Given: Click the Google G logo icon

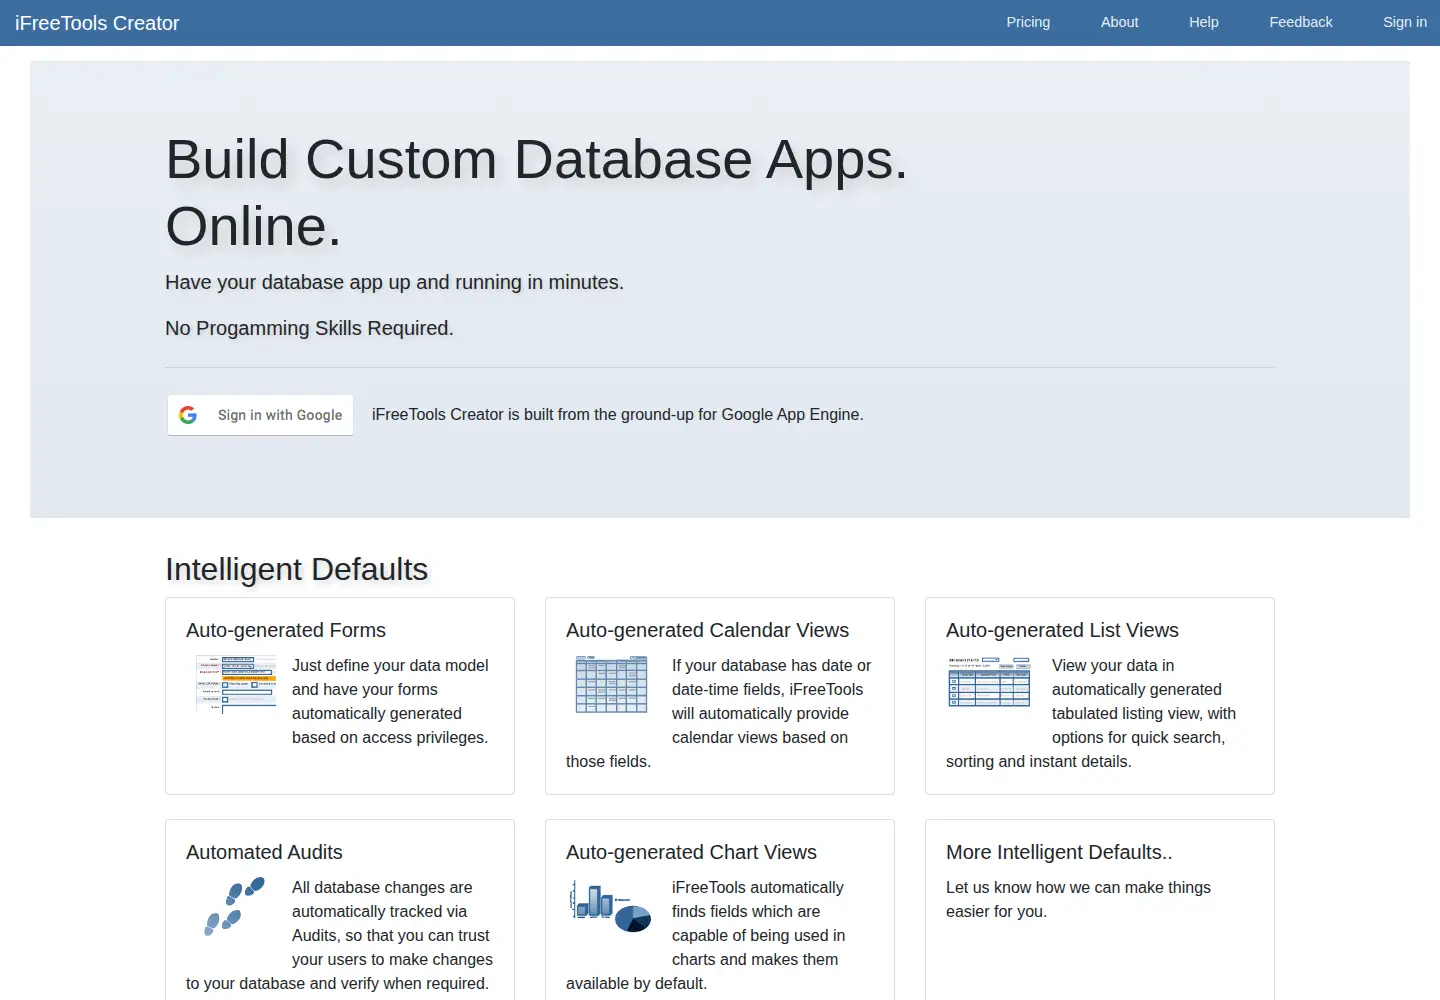Looking at the screenshot, I should tap(188, 415).
